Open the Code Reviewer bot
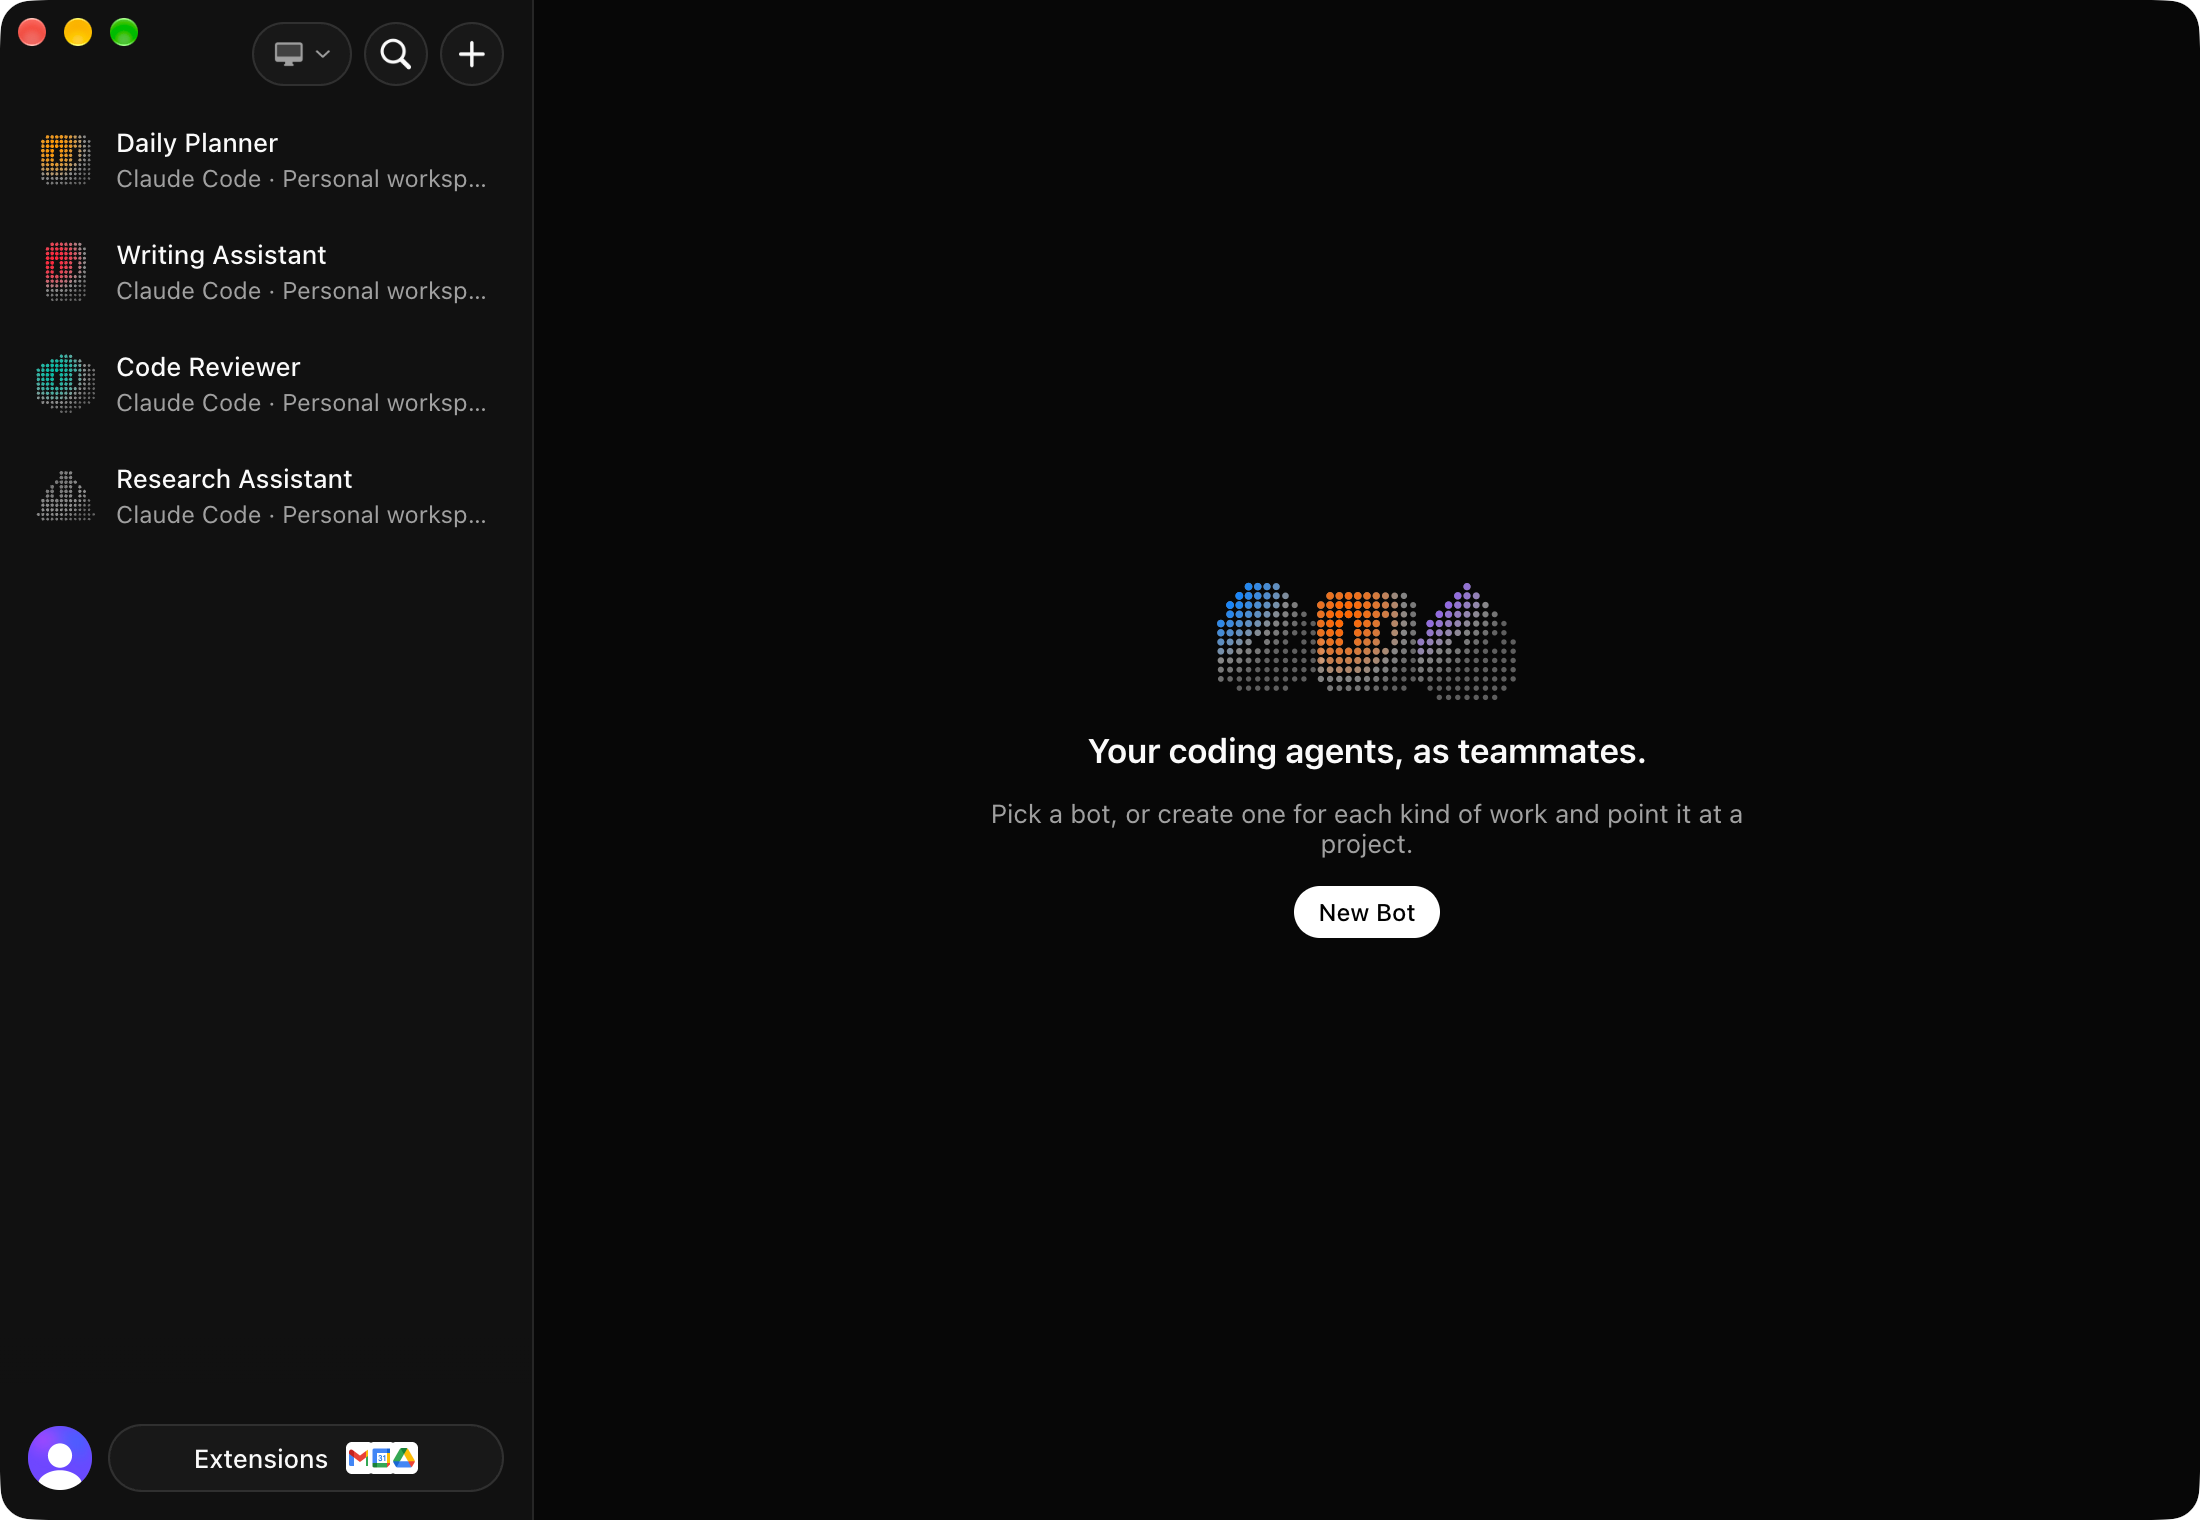 (x=266, y=384)
